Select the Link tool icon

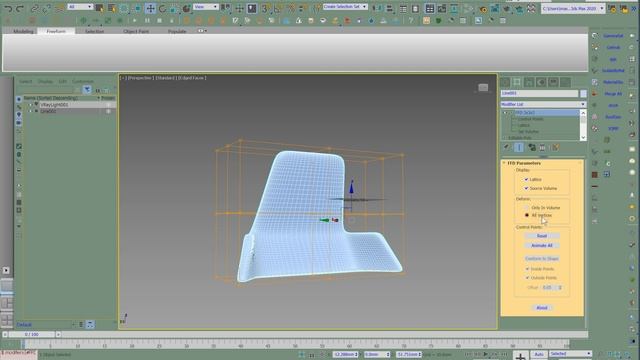point(35,8)
